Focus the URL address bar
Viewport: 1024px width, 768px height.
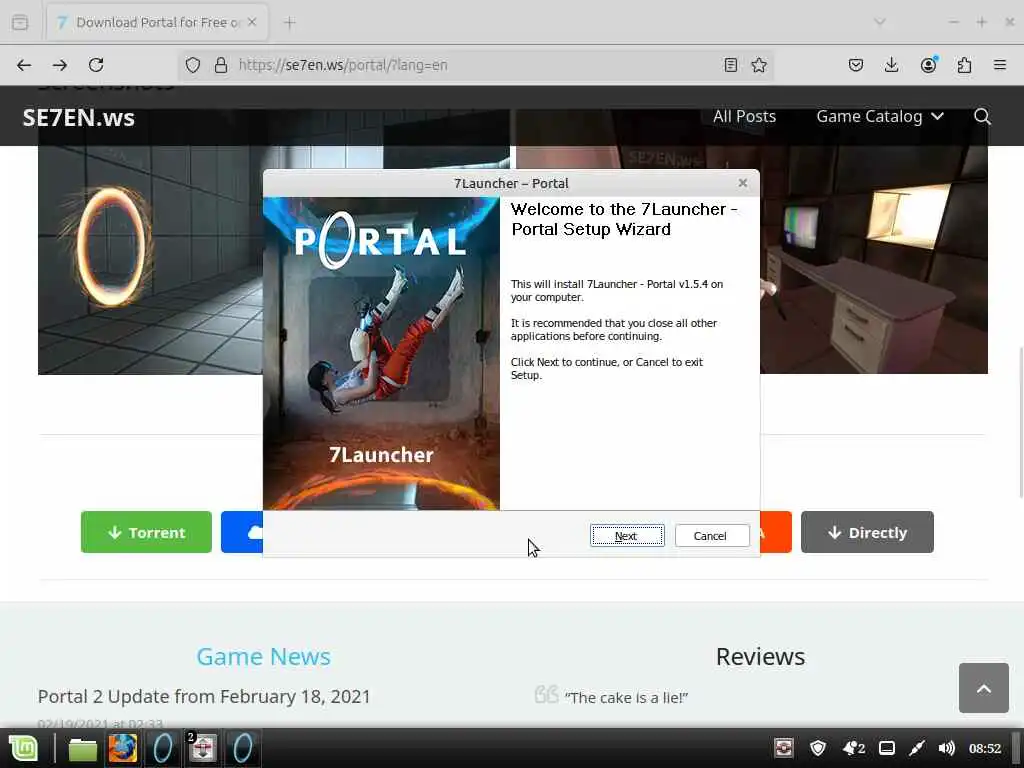point(473,65)
